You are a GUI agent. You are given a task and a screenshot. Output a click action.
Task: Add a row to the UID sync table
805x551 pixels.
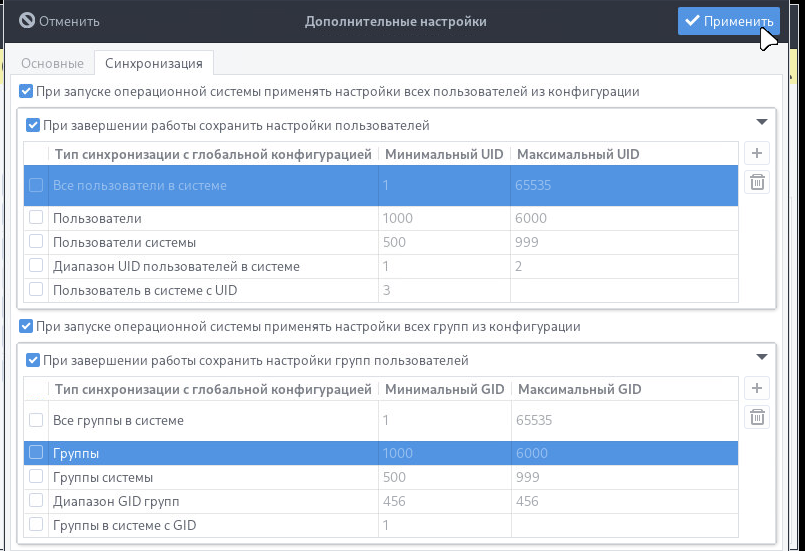(x=757, y=153)
